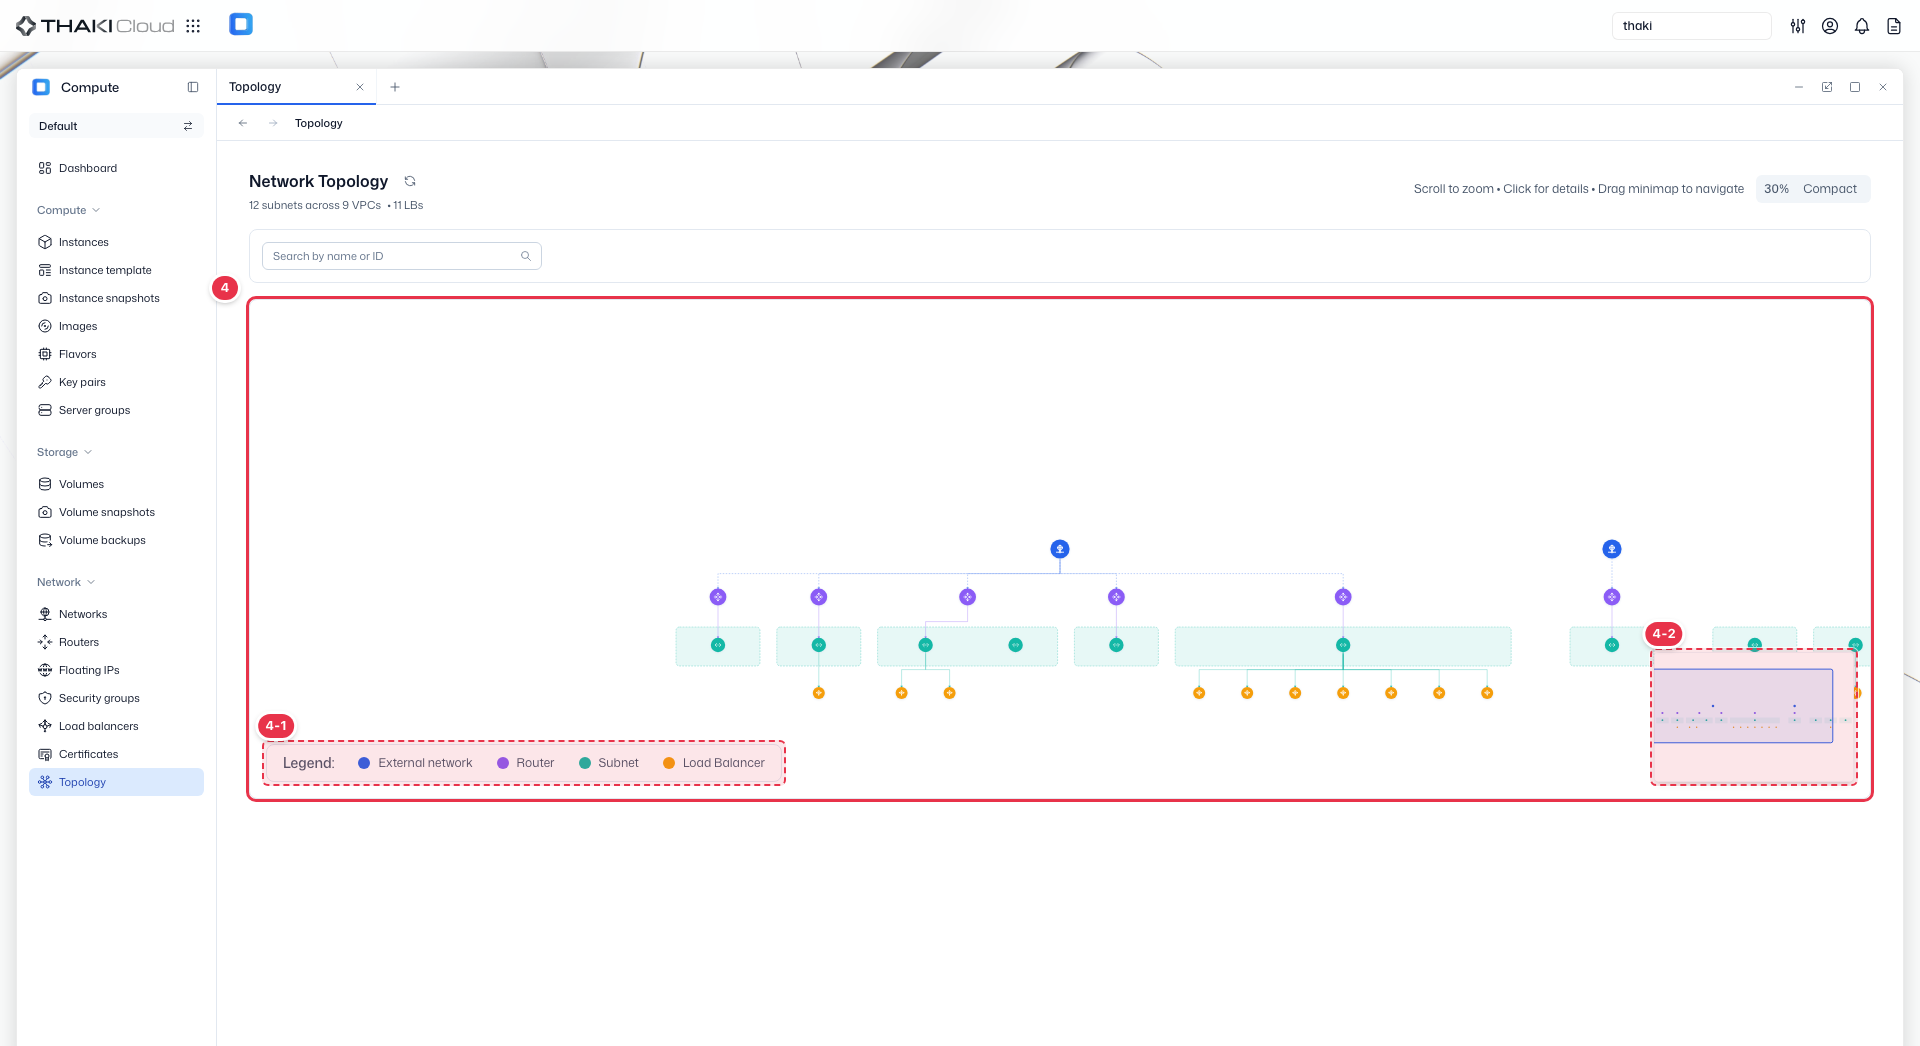Refresh the Network Topology
The height and width of the screenshot is (1046, 1920).
coord(410,181)
